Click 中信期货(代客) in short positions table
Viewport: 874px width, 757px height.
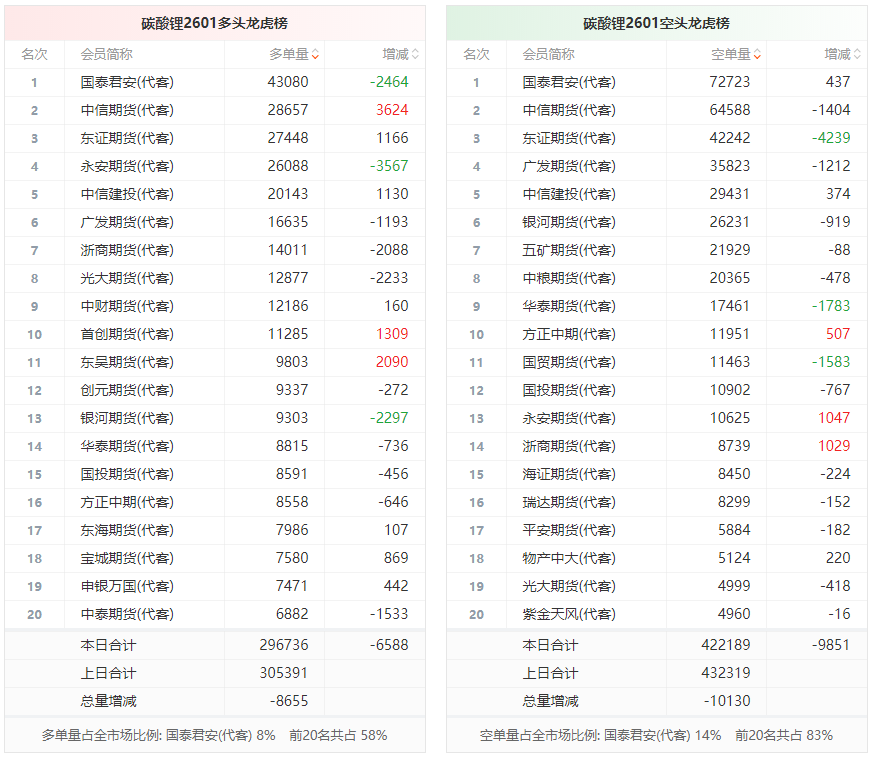point(569,110)
